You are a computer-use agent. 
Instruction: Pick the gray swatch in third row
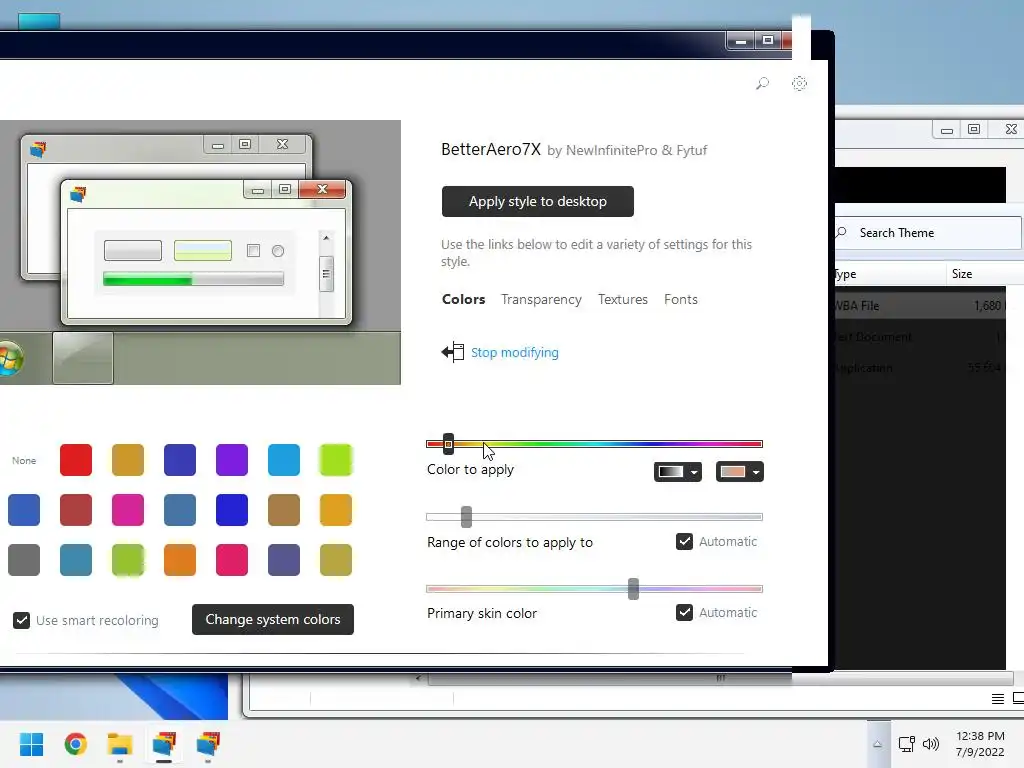(24, 560)
